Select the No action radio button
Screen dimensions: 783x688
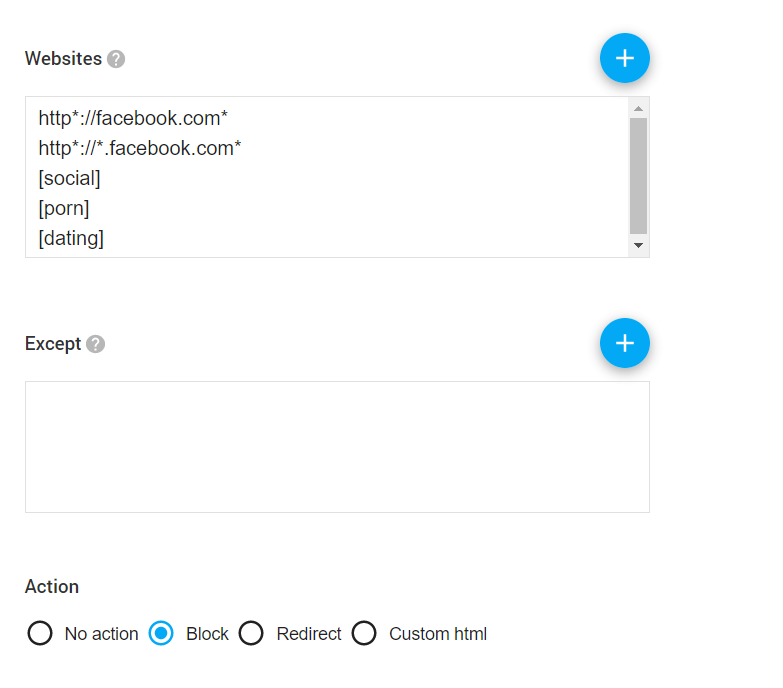point(40,634)
